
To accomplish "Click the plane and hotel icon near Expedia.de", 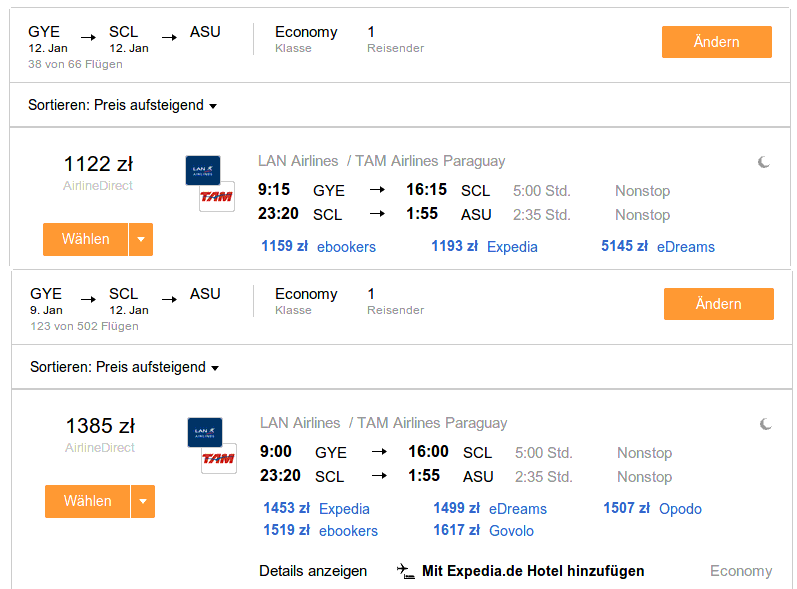I will point(406,571).
